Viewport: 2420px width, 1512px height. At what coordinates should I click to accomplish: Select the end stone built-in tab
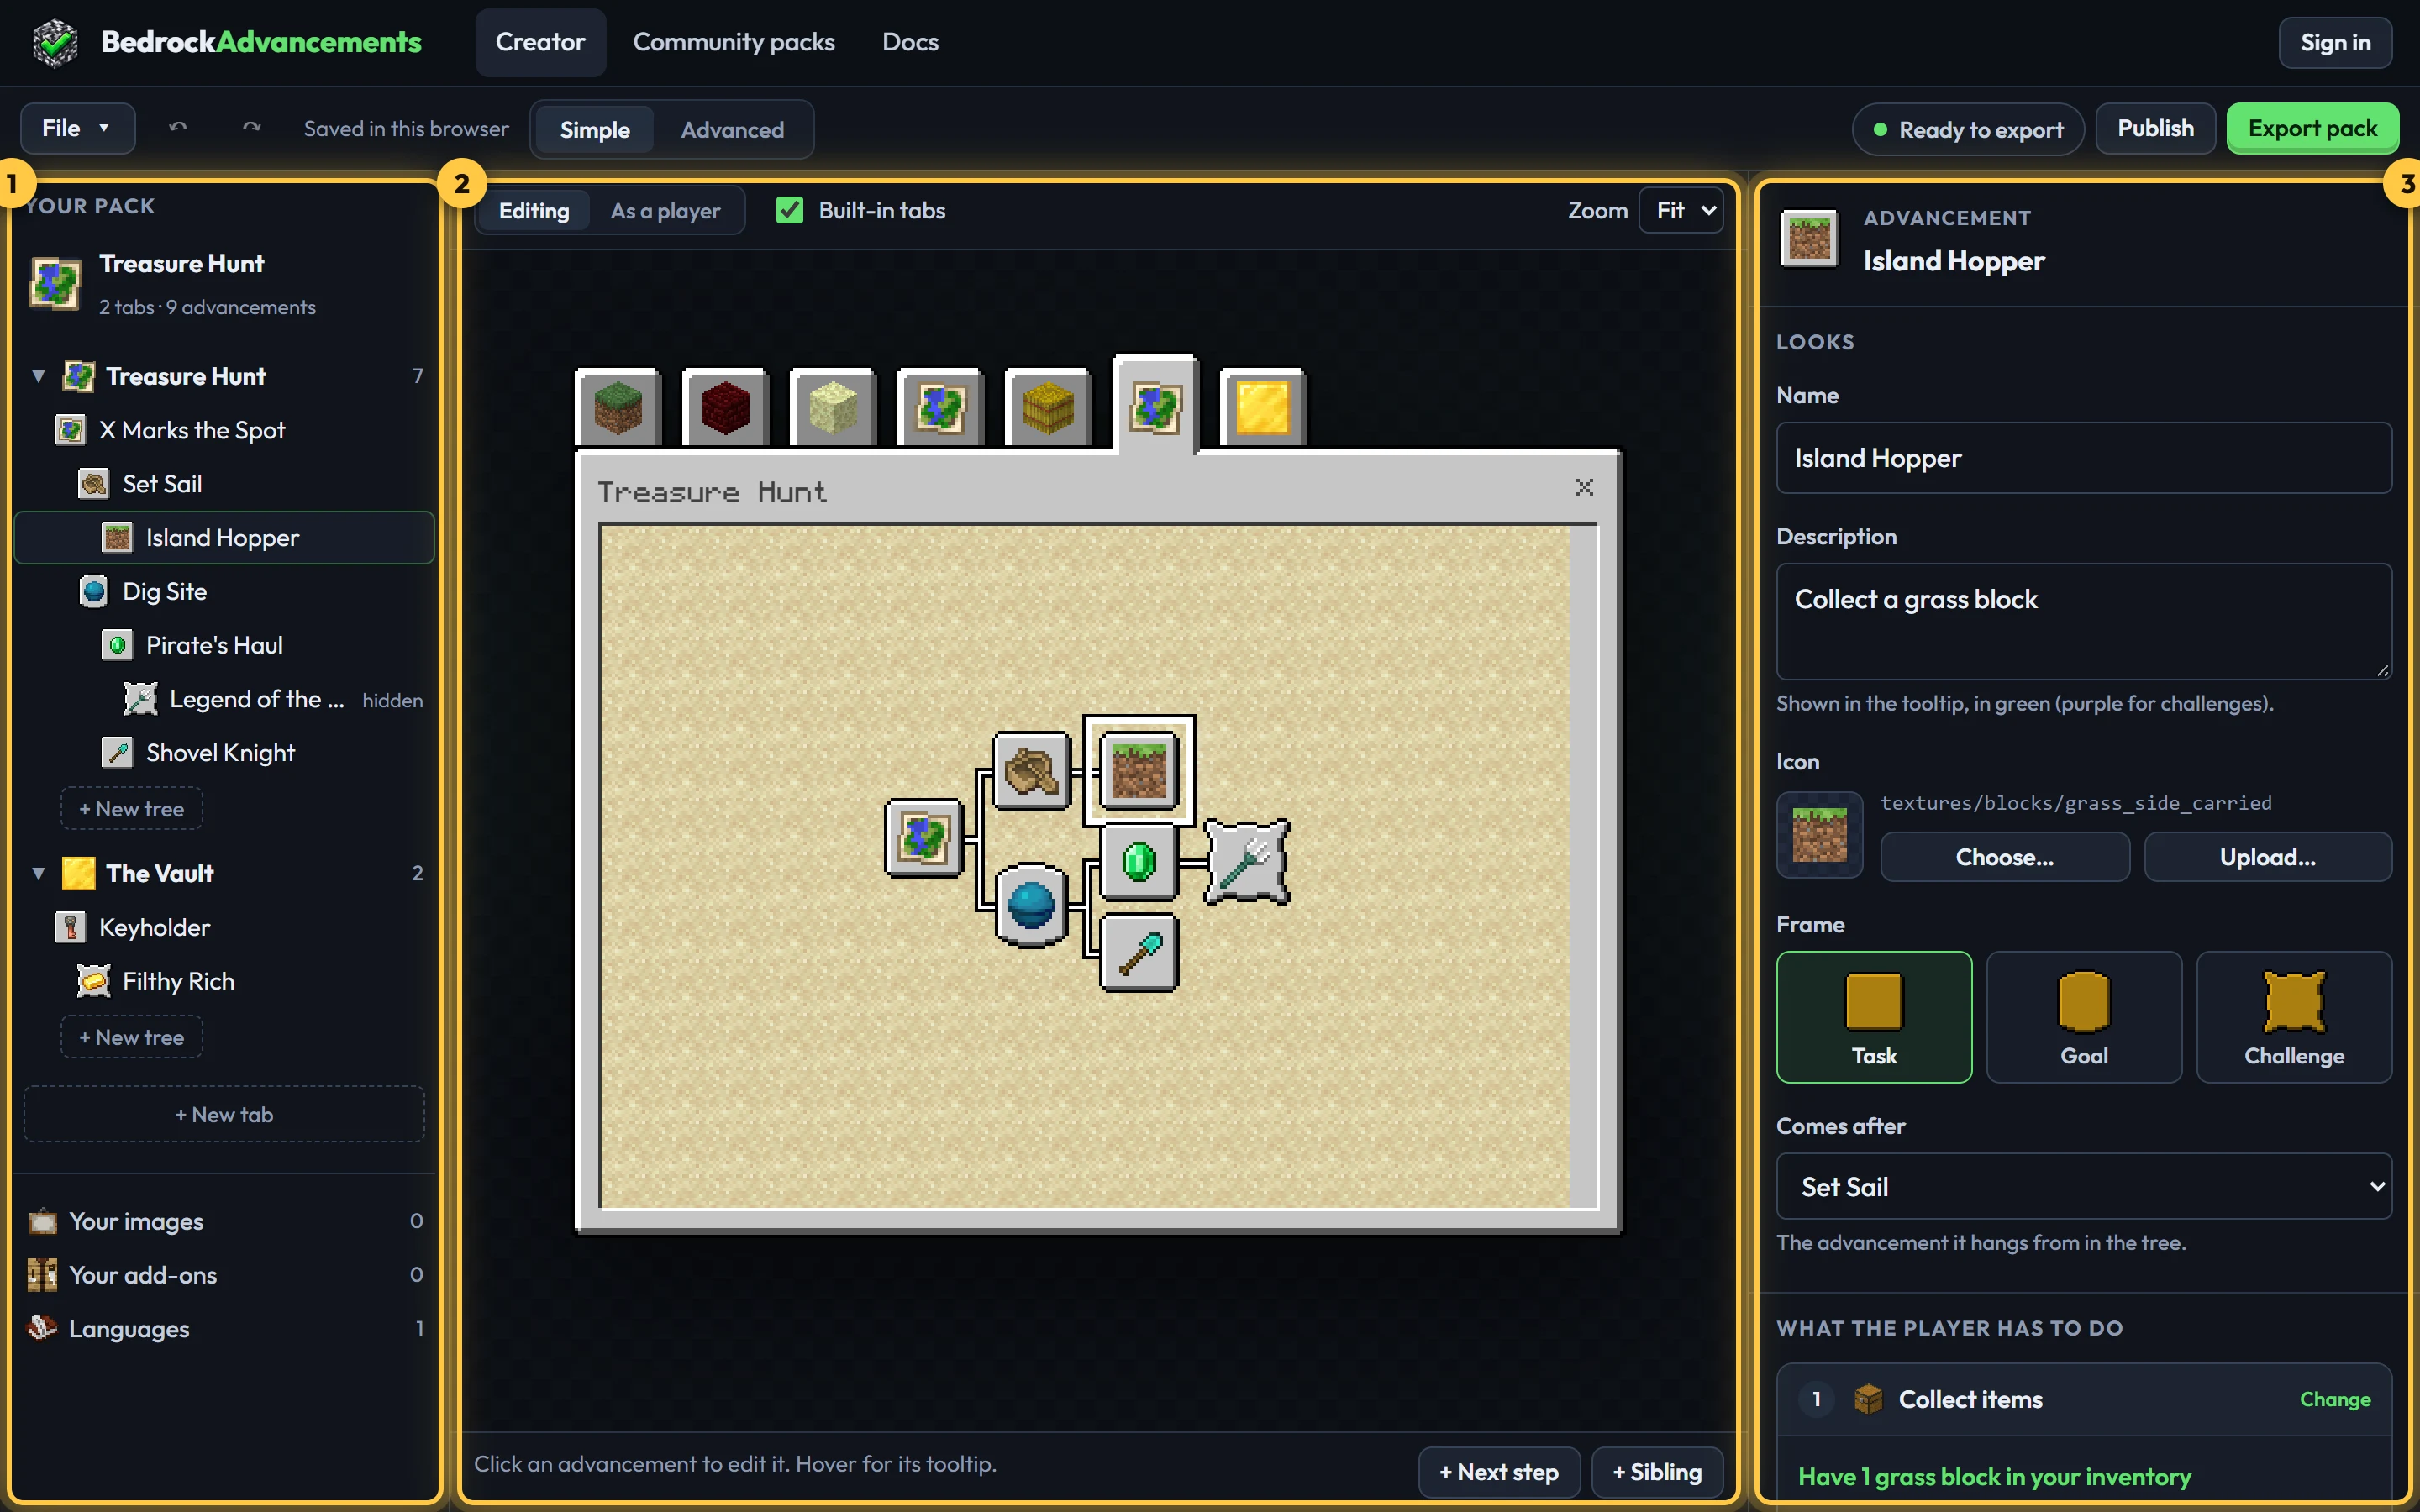click(x=833, y=408)
